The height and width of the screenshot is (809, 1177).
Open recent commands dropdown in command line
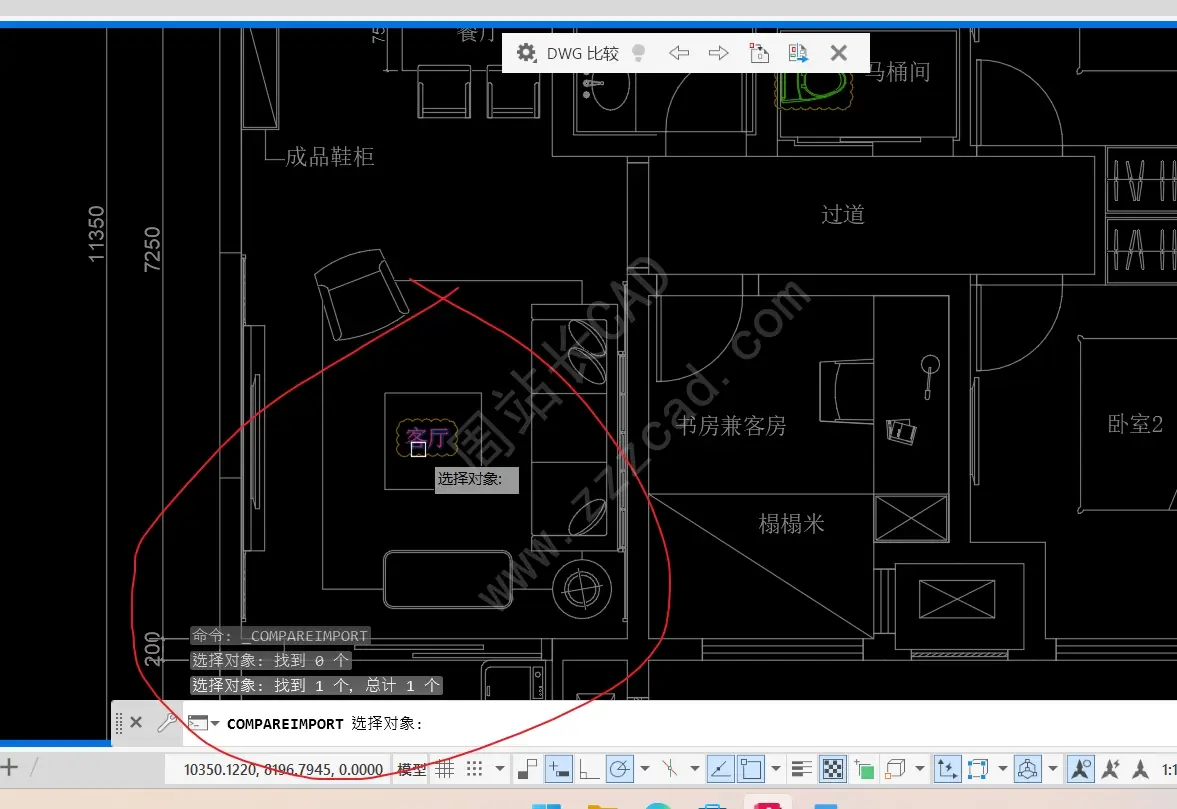(x=215, y=723)
